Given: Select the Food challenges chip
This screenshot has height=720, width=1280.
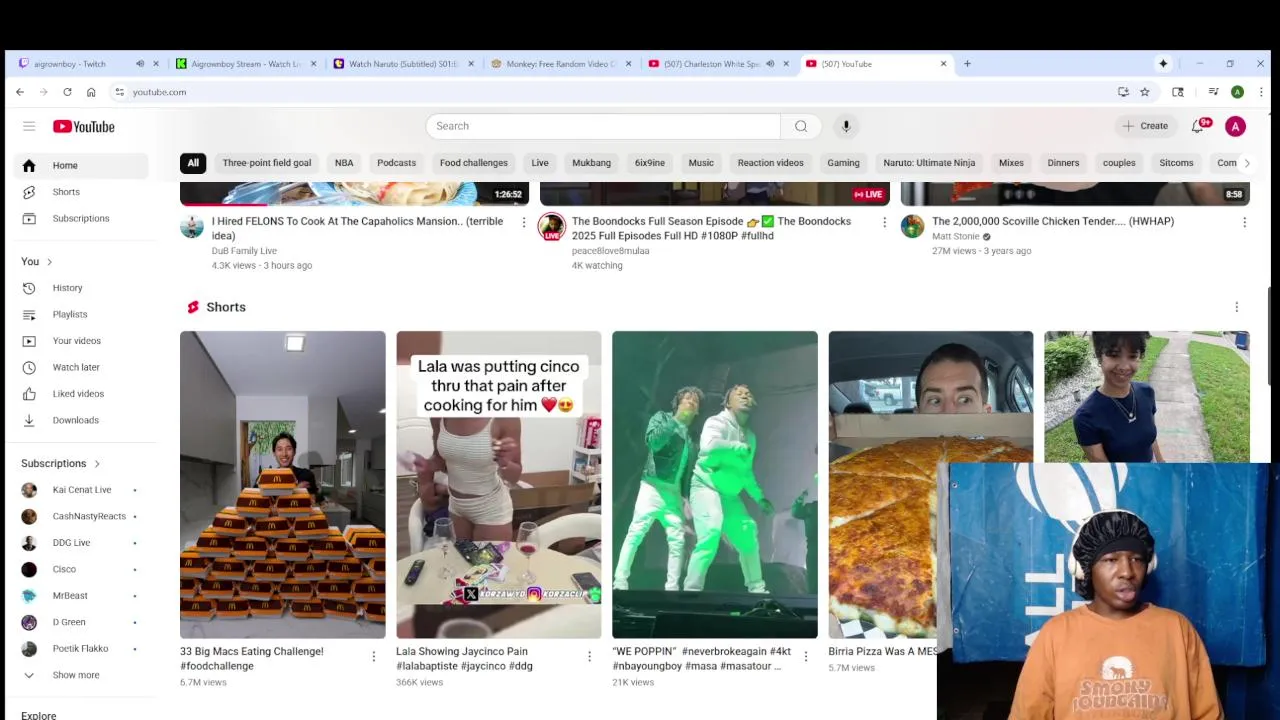Looking at the screenshot, I should point(474,163).
